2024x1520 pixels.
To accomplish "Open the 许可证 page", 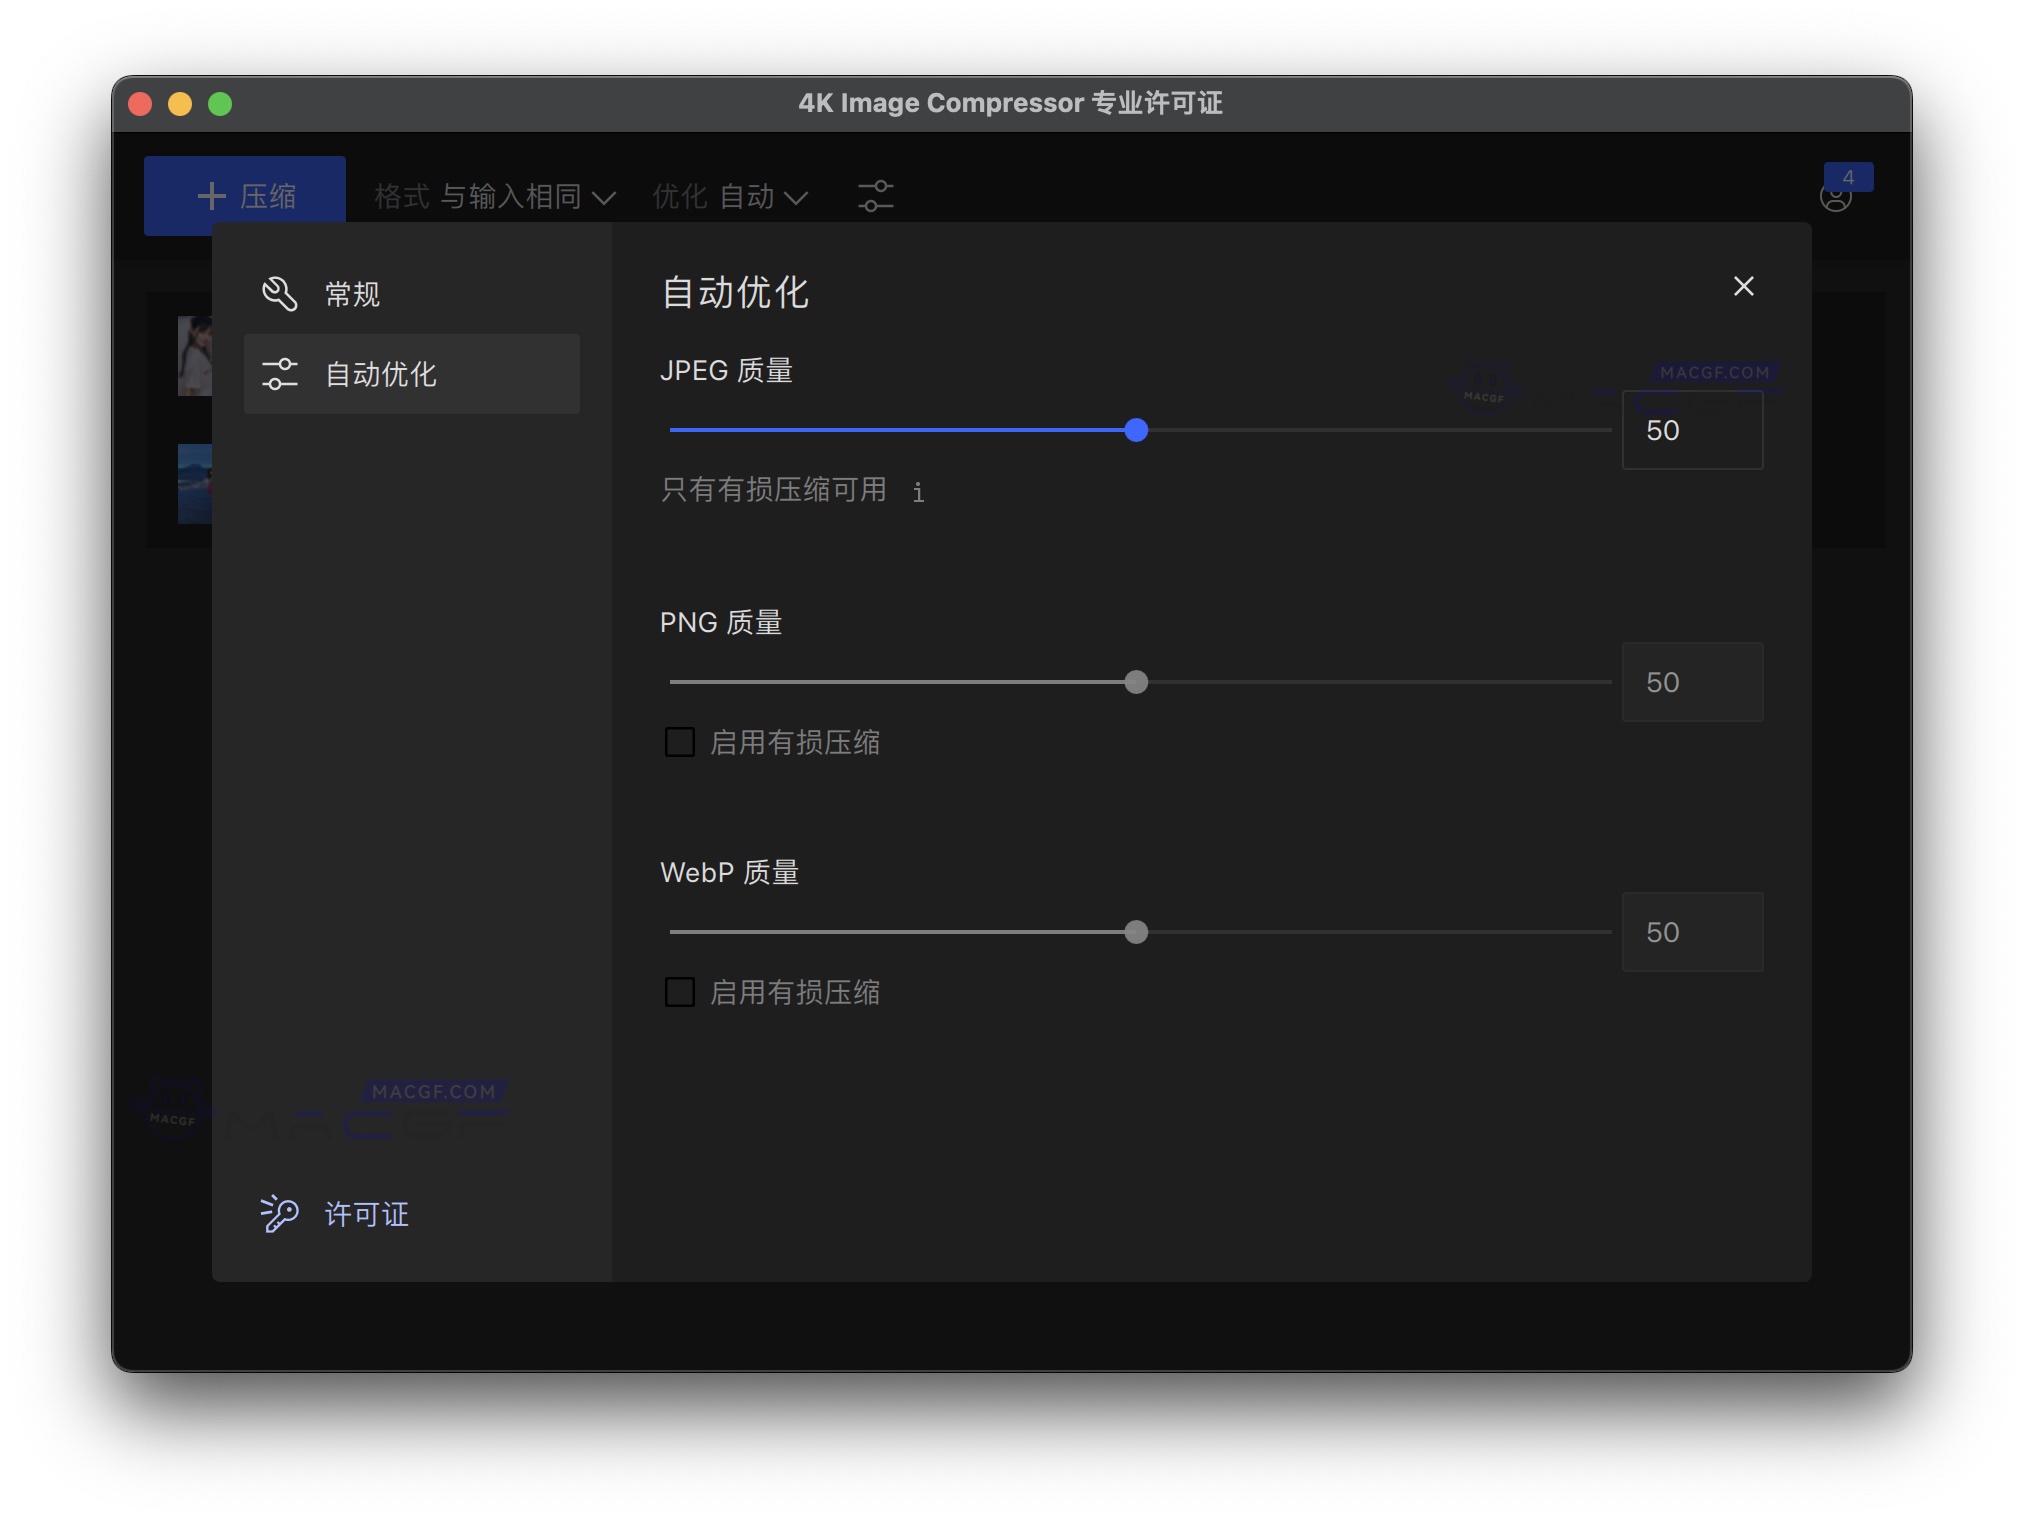I will click(365, 1214).
